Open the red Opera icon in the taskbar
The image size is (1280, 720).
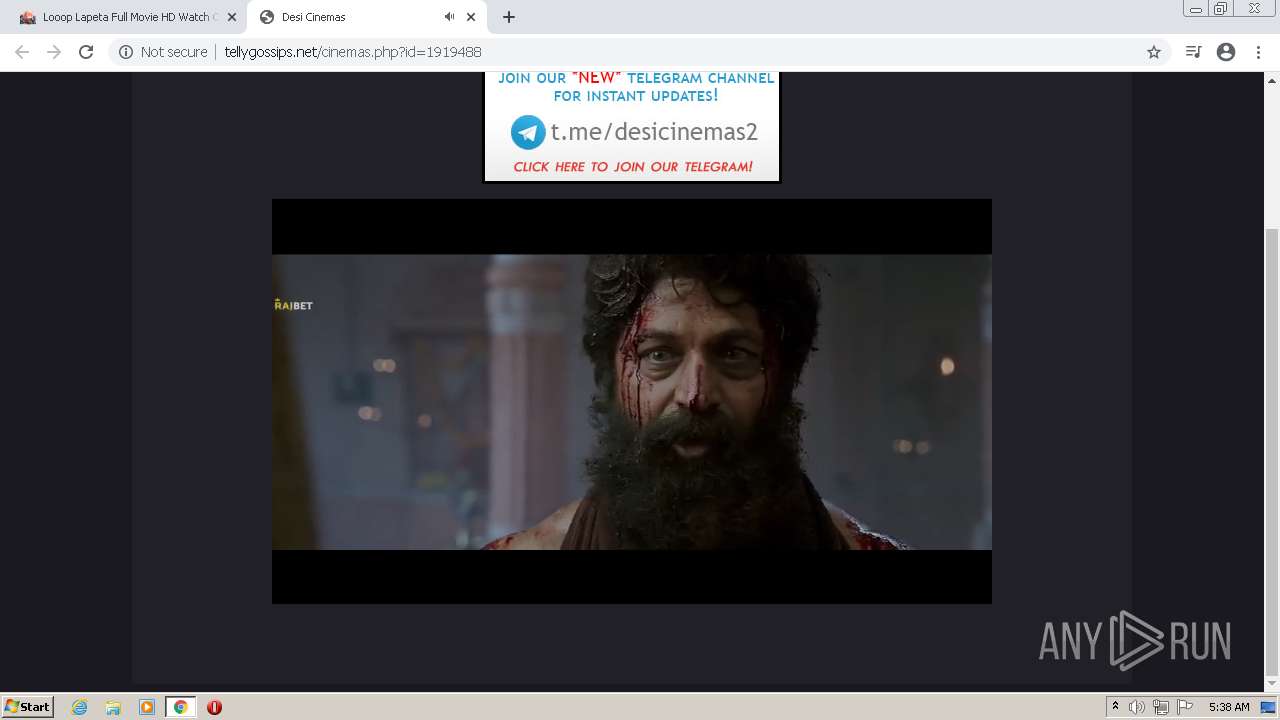[x=214, y=707]
